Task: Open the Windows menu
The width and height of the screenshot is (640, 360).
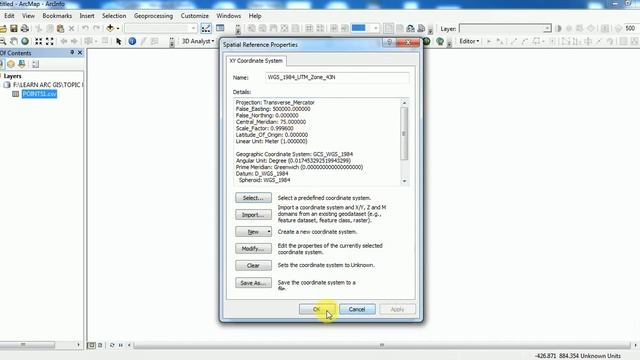Action: click(x=229, y=16)
